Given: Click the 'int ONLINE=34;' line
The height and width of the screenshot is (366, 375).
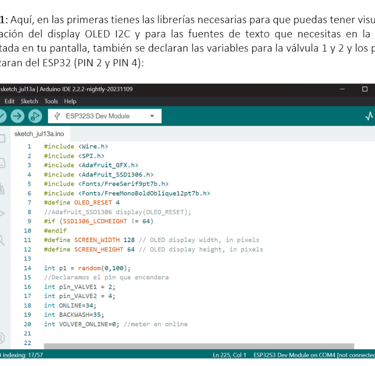Looking at the screenshot, I should tap(70, 305).
